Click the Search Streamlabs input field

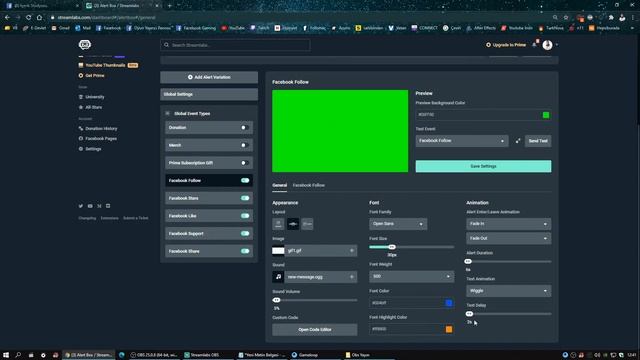[x=235, y=45]
